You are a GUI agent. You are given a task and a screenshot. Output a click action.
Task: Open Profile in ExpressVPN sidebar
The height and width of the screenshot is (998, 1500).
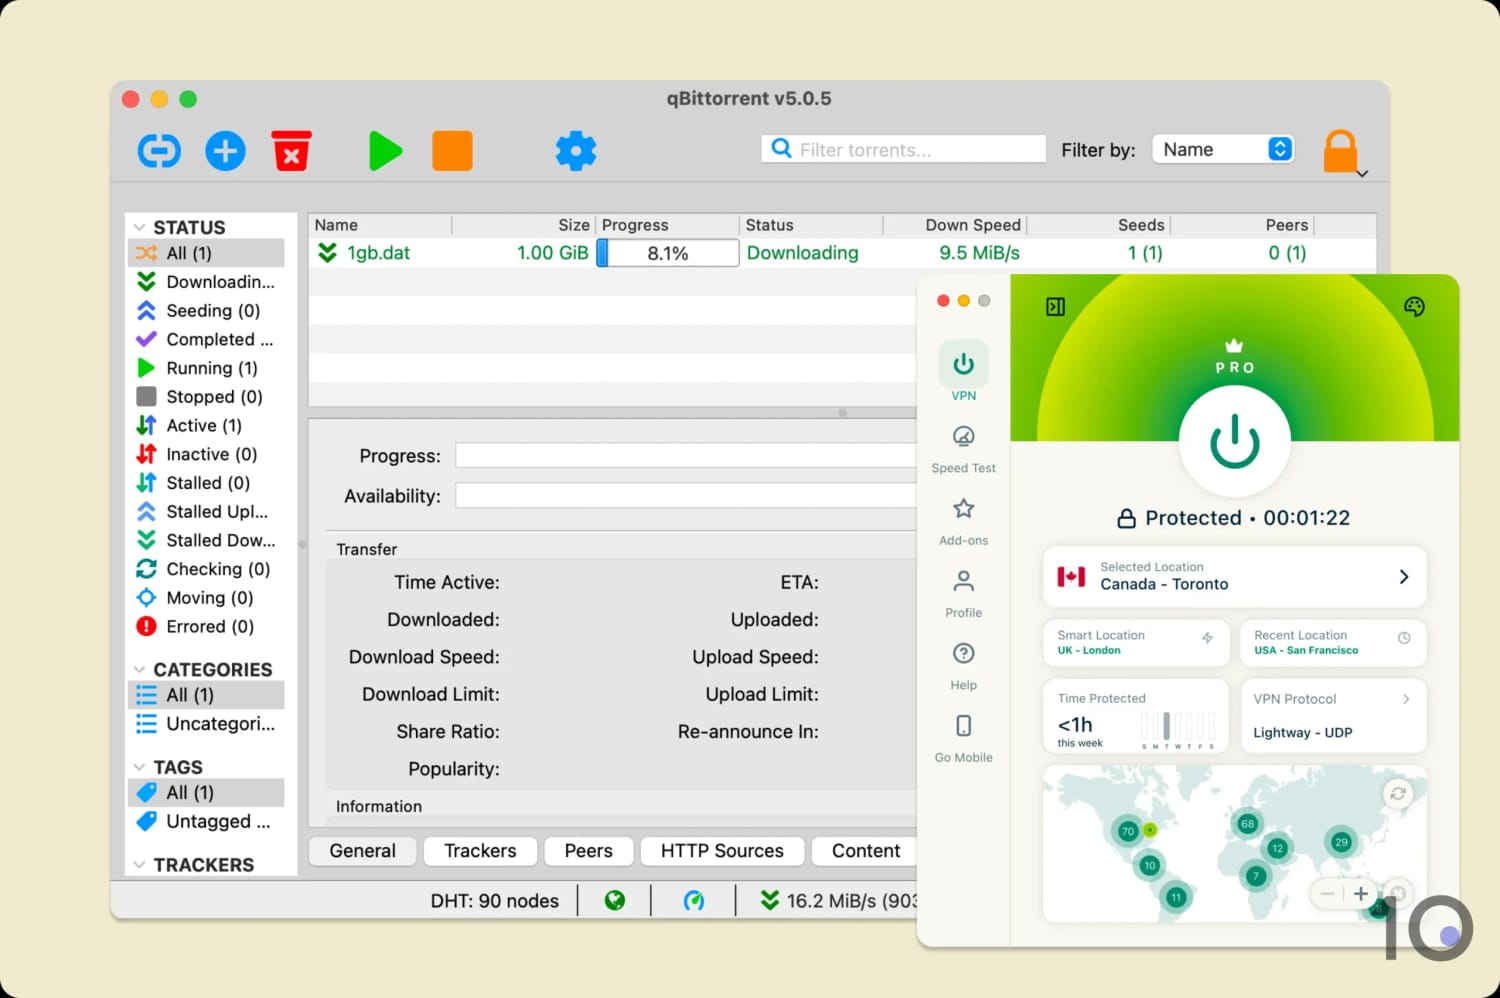[964, 593]
